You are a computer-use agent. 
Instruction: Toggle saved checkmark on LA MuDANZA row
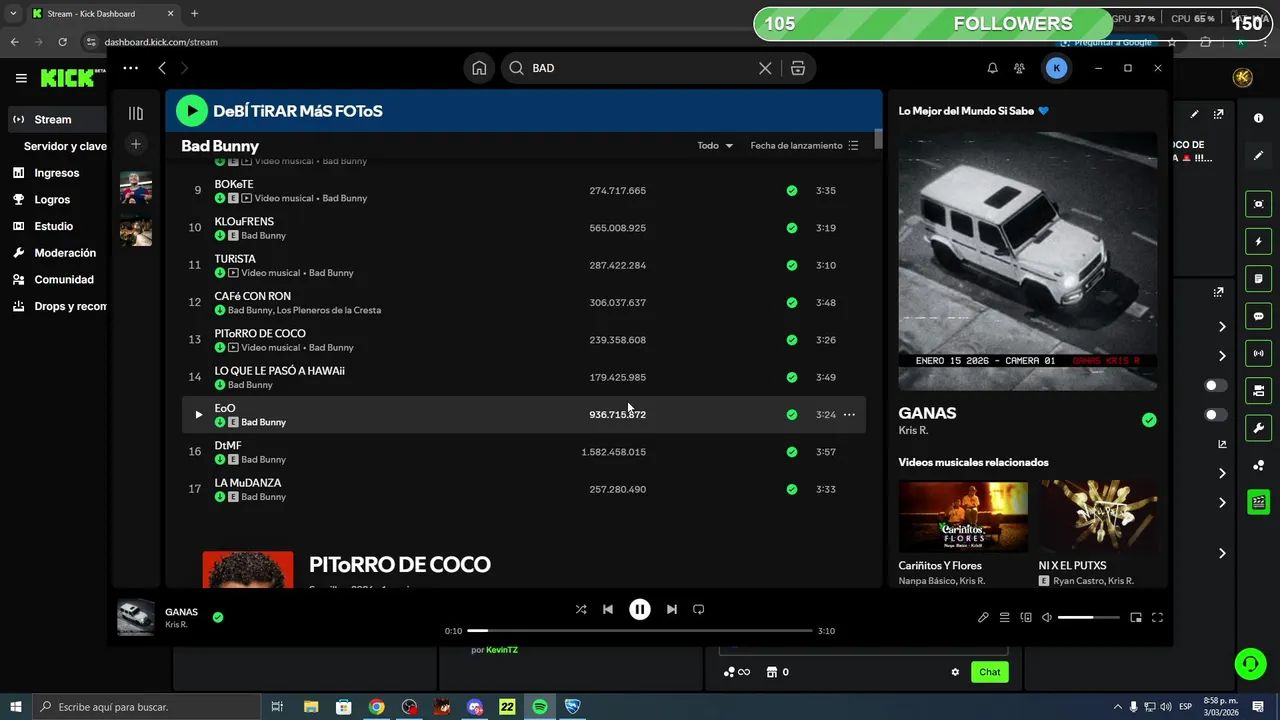tap(792, 489)
